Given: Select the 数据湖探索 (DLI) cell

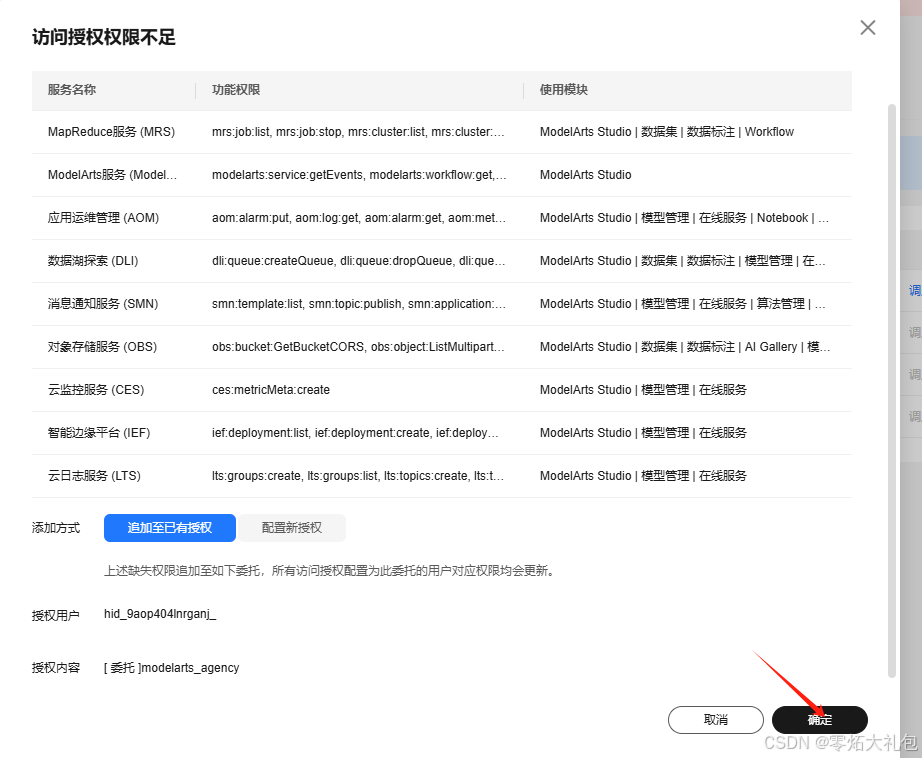Looking at the screenshot, I should (x=93, y=261).
